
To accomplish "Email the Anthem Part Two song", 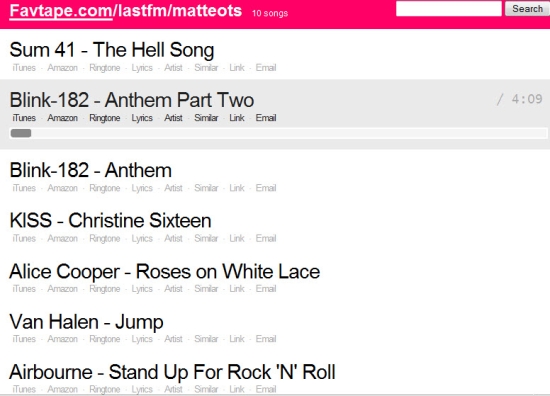I will (266, 118).
